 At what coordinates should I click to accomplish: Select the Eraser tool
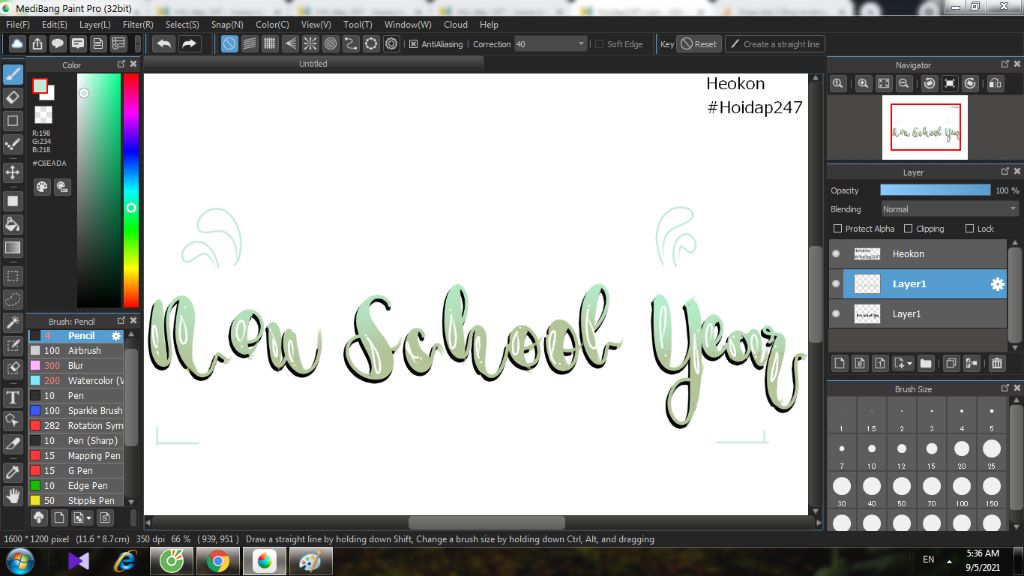click(x=12, y=98)
